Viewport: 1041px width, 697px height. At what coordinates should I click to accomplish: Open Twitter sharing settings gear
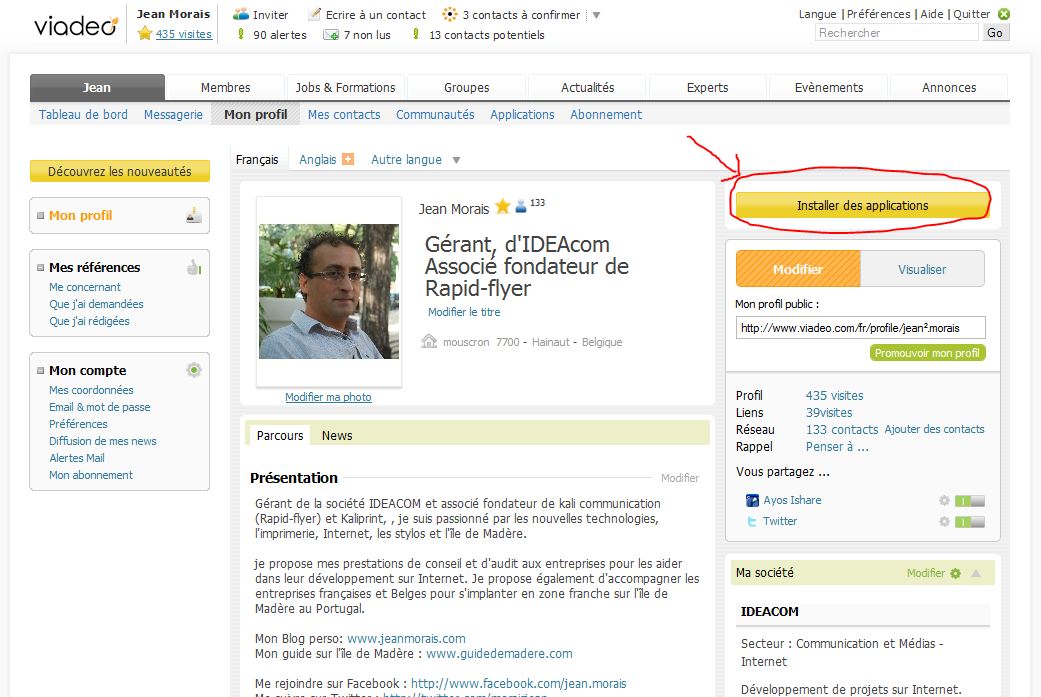coord(944,522)
